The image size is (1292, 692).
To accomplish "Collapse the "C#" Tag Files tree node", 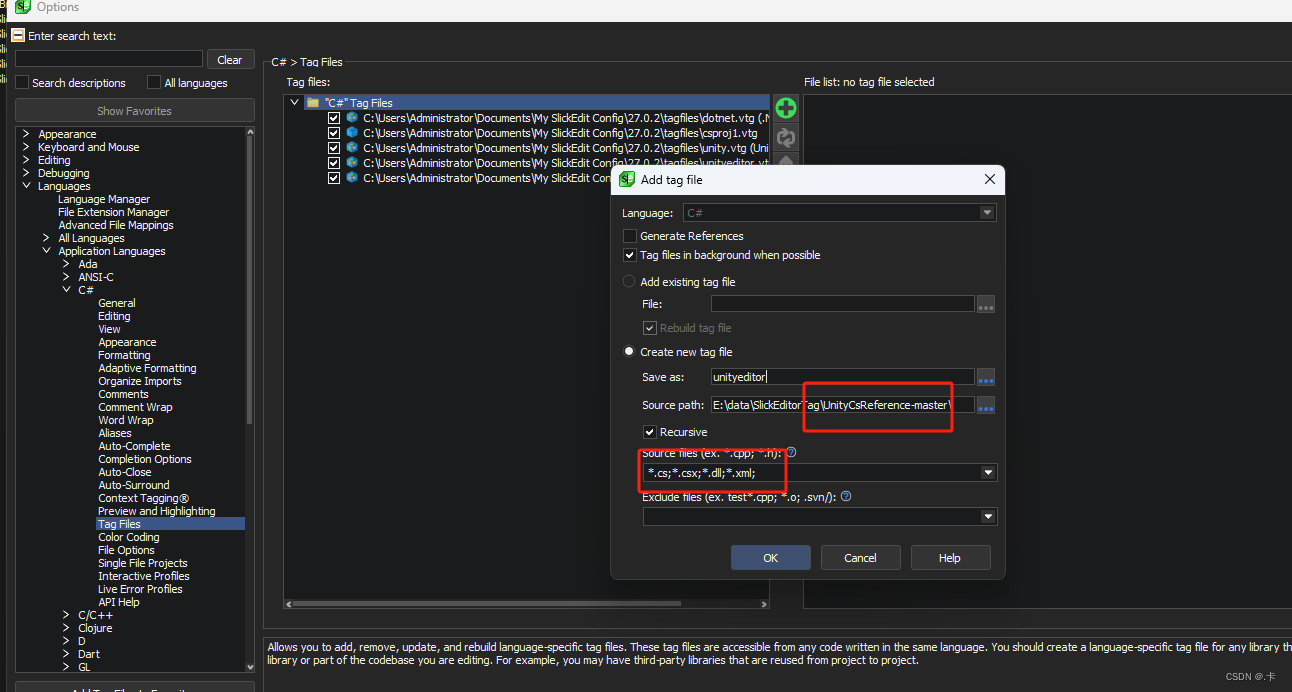I will point(294,103).
